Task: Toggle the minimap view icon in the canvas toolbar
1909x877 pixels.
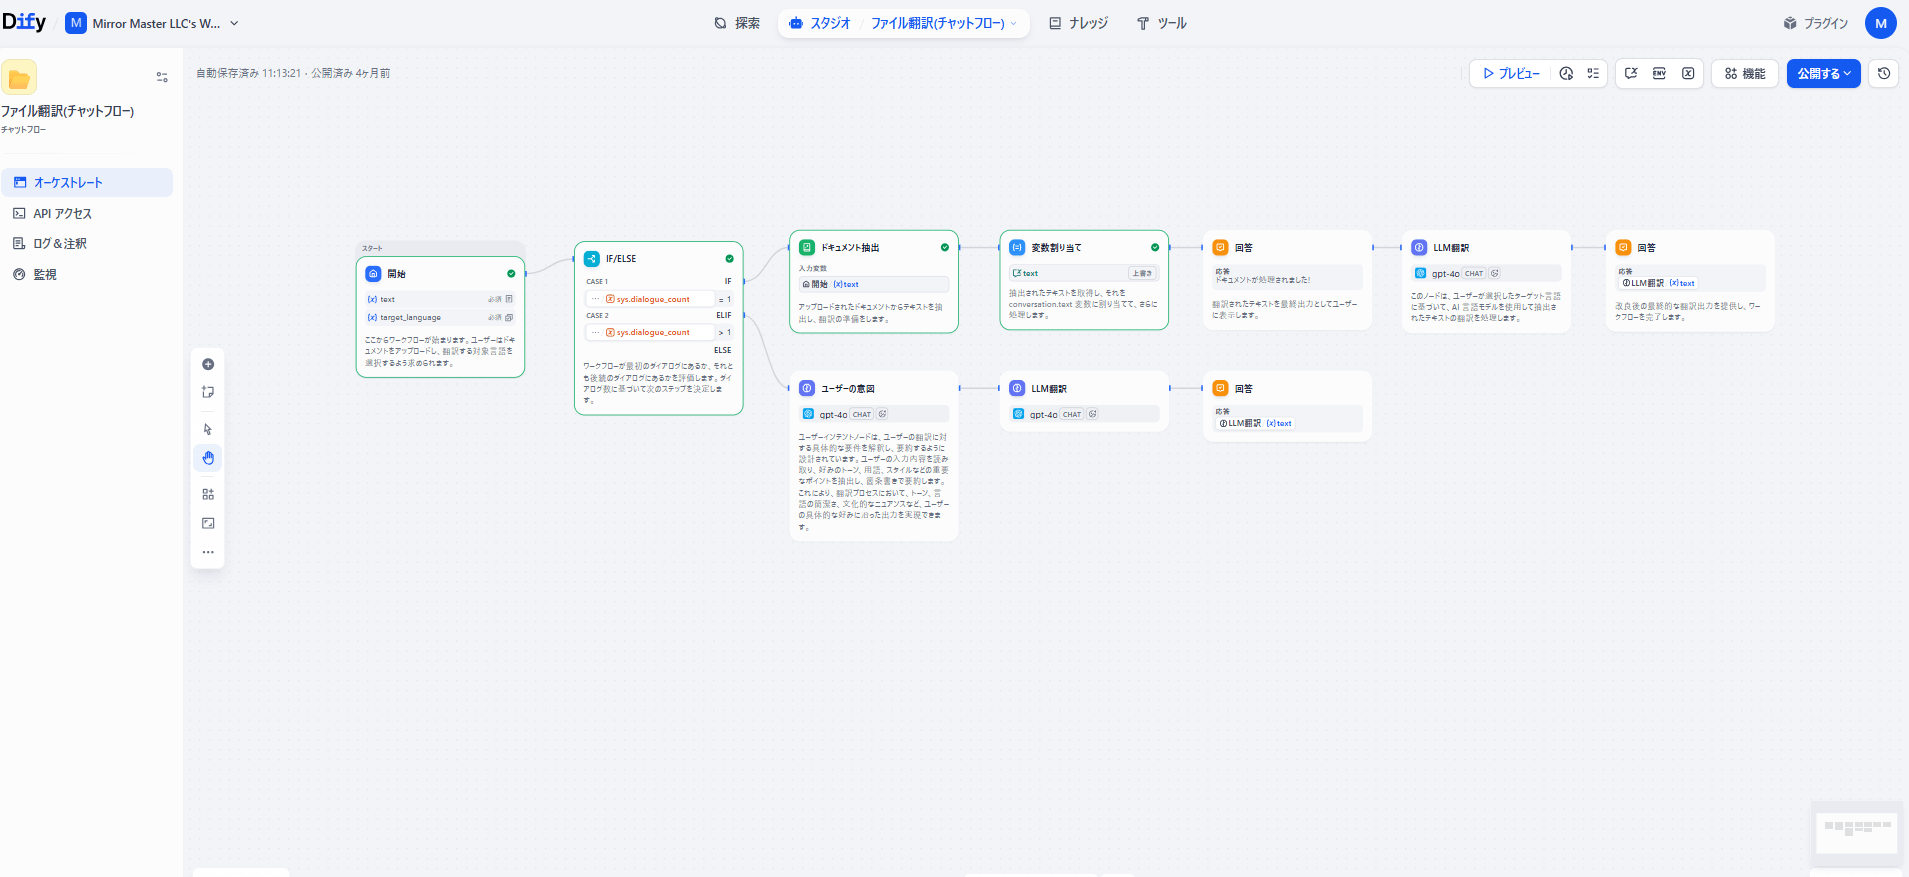Action: [x=208, y=523]
